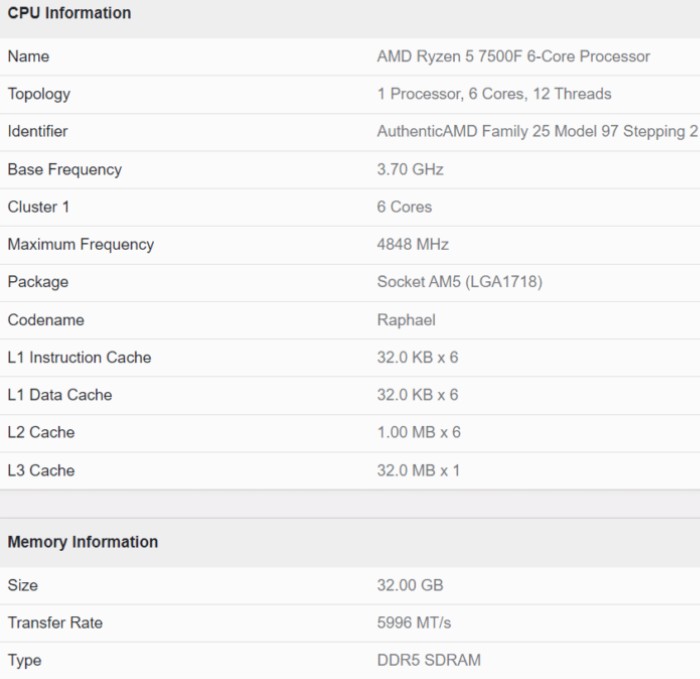Viewport: 700px width, 679px height.
Task: Click the AuthenticAMD Family 25 identifier value
Action: [536, 131]
